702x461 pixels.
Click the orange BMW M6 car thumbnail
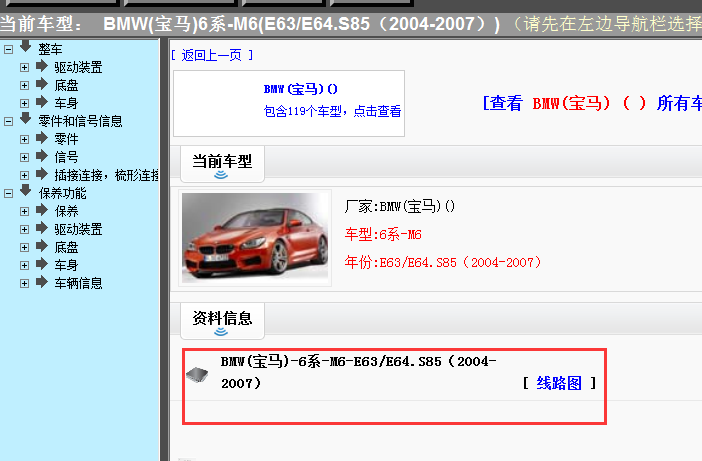tap(255, 238)
